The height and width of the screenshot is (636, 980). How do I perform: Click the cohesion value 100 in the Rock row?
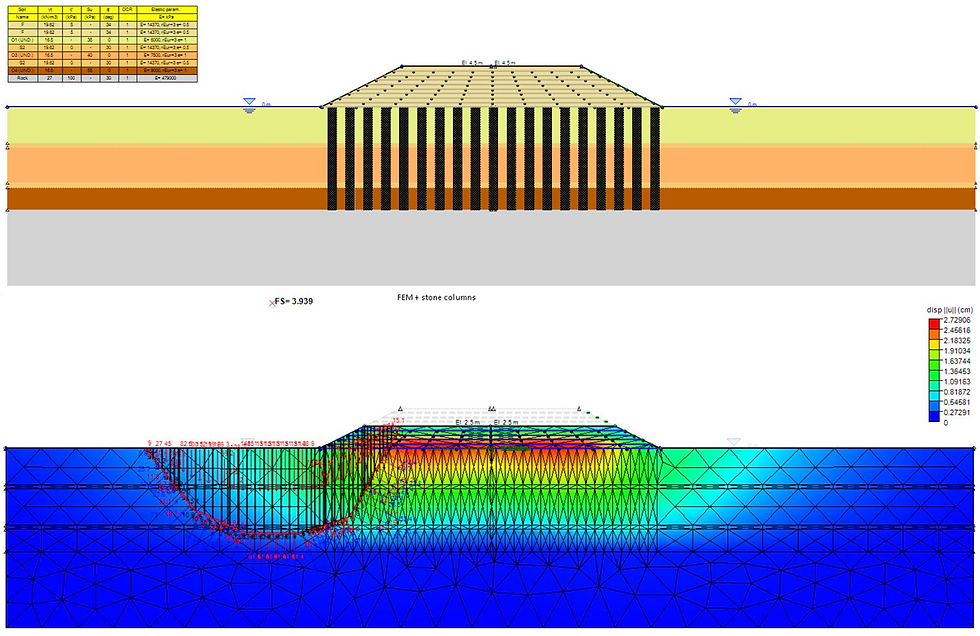[72, 78]
